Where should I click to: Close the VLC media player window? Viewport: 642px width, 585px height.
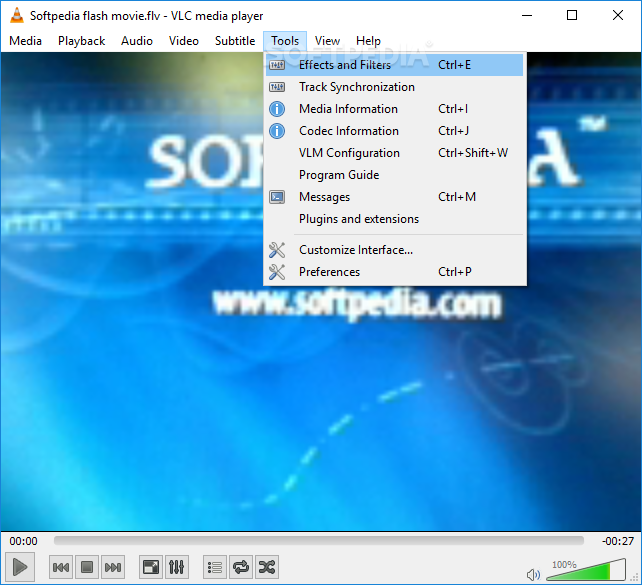point(618,16)
